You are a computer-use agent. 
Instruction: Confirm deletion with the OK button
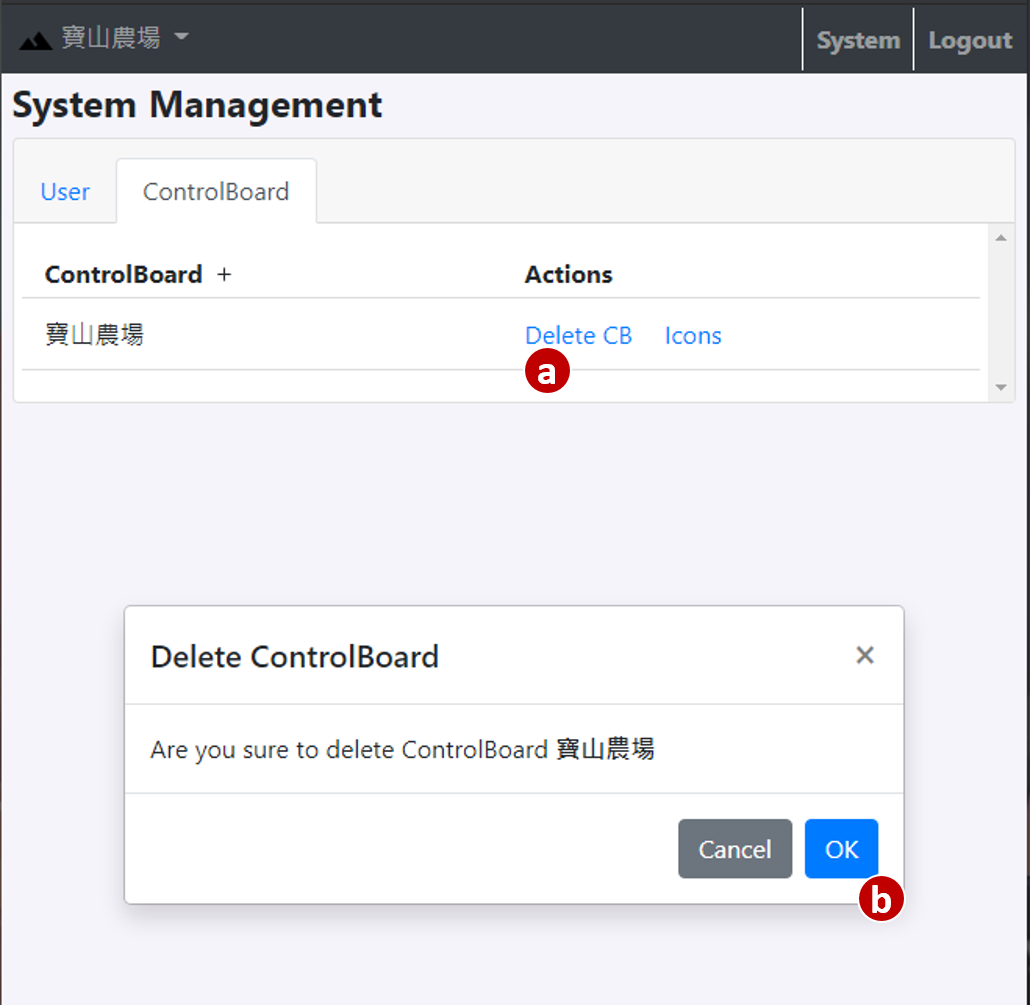click(841, 849)
